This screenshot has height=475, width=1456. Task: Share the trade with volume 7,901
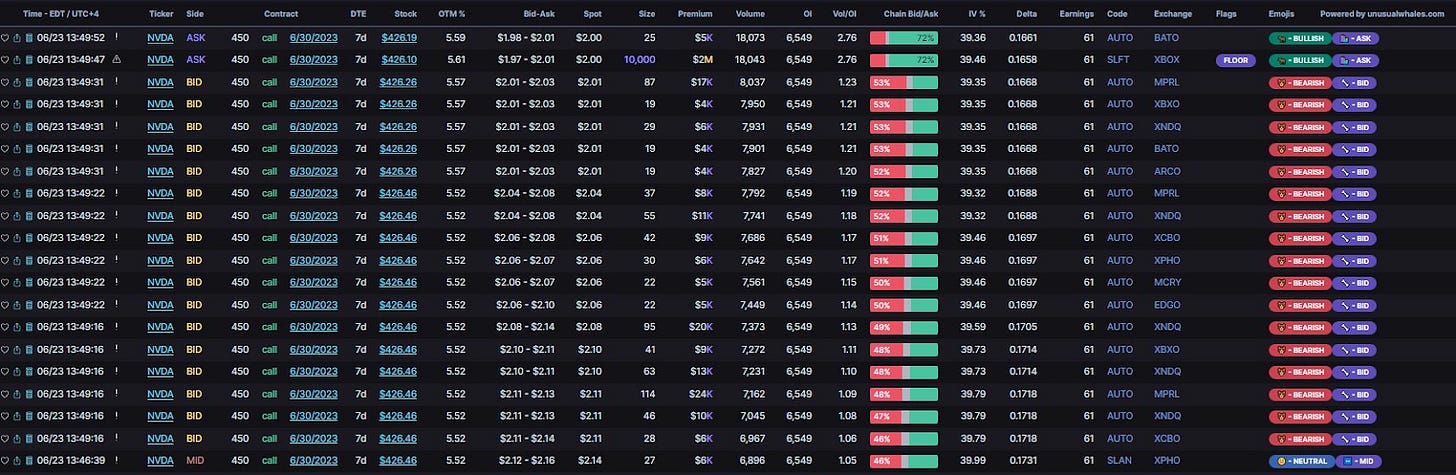[17, 148]
